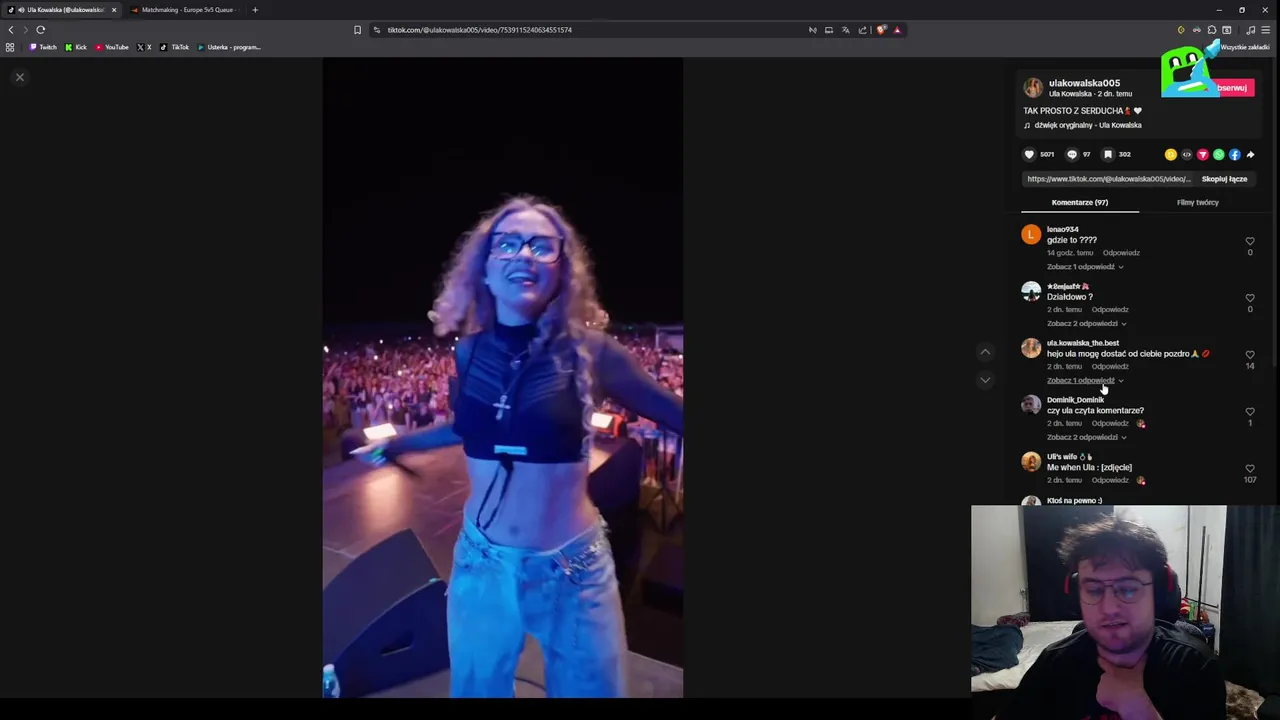The height and width of the screenshot is (720, 1280).
Task: Open the Usterka bookmark
Action: [229, 47]
